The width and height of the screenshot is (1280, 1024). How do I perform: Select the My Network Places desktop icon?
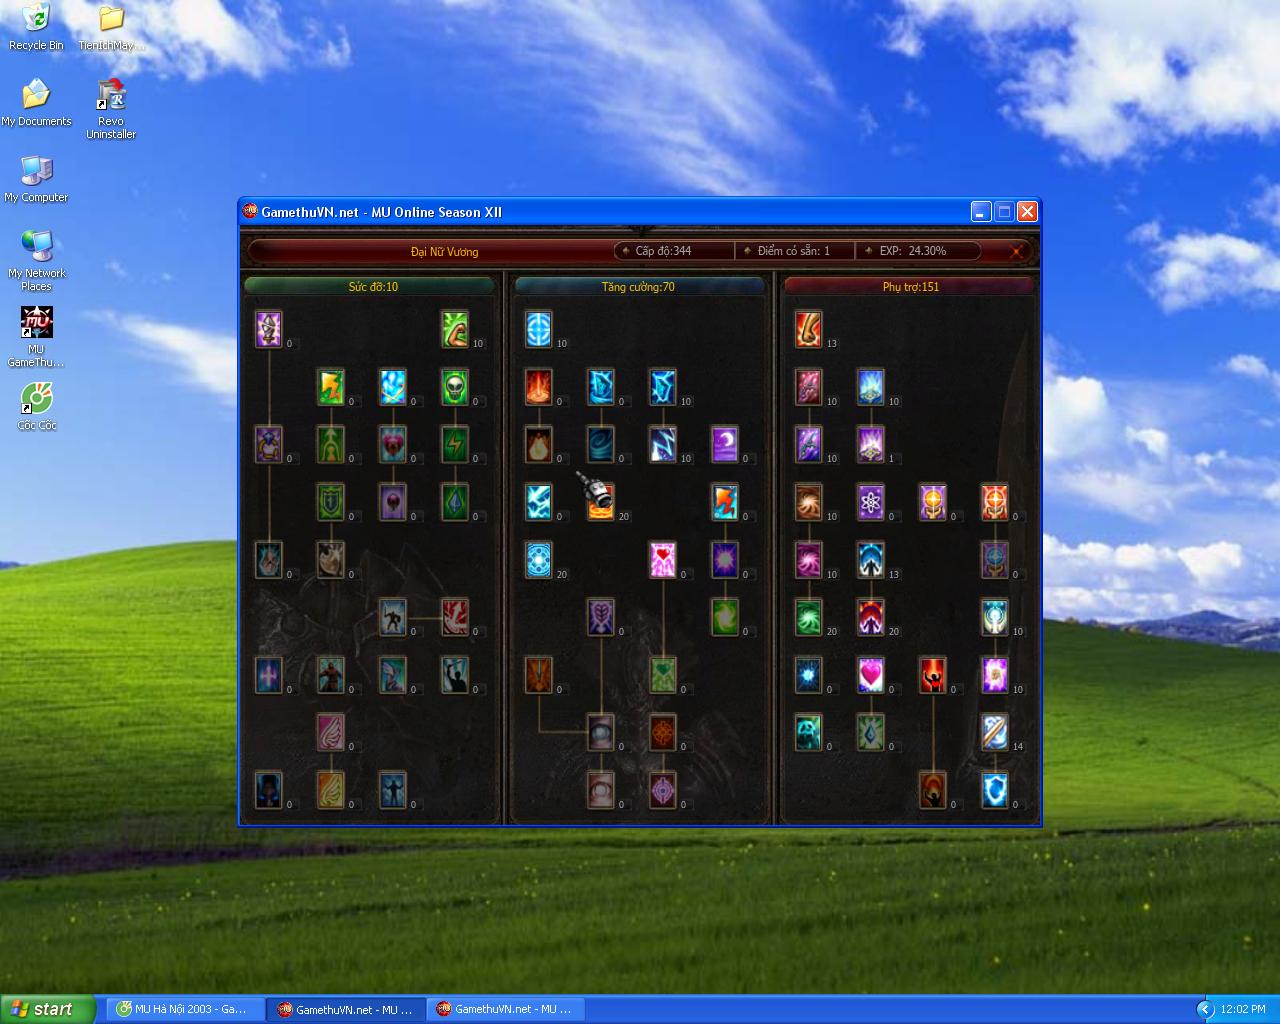tap(36, 261)
